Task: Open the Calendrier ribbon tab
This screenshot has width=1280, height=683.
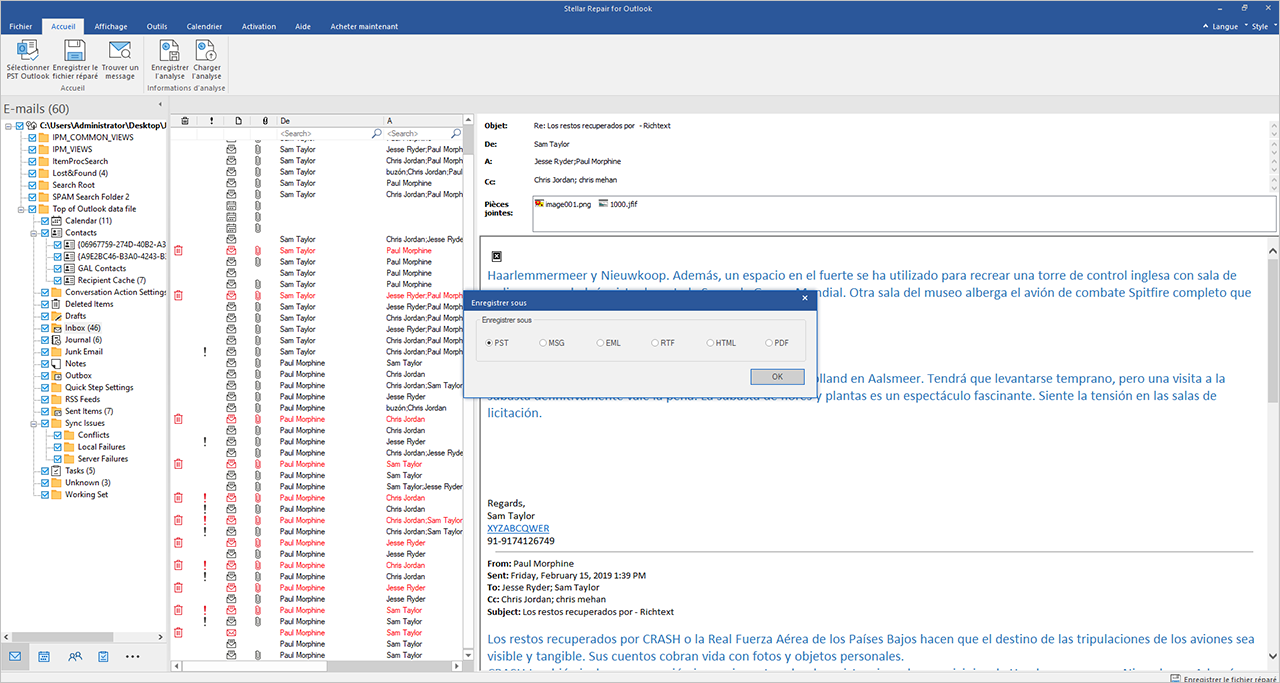Action: click(204, 27)
